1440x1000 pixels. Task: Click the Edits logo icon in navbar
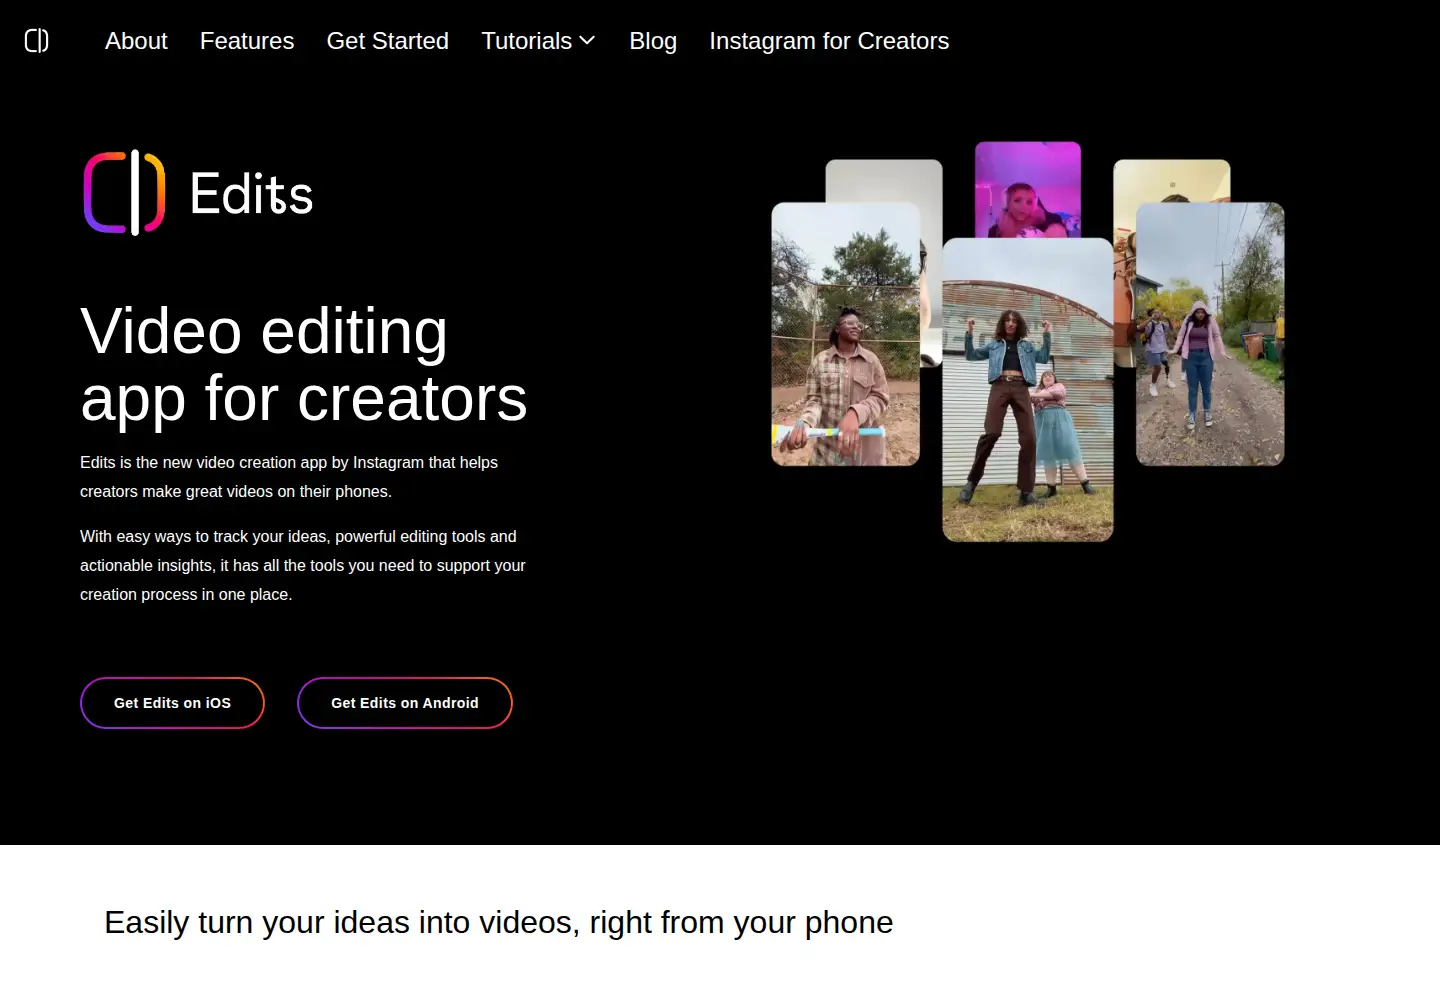(x=37, y=41)
